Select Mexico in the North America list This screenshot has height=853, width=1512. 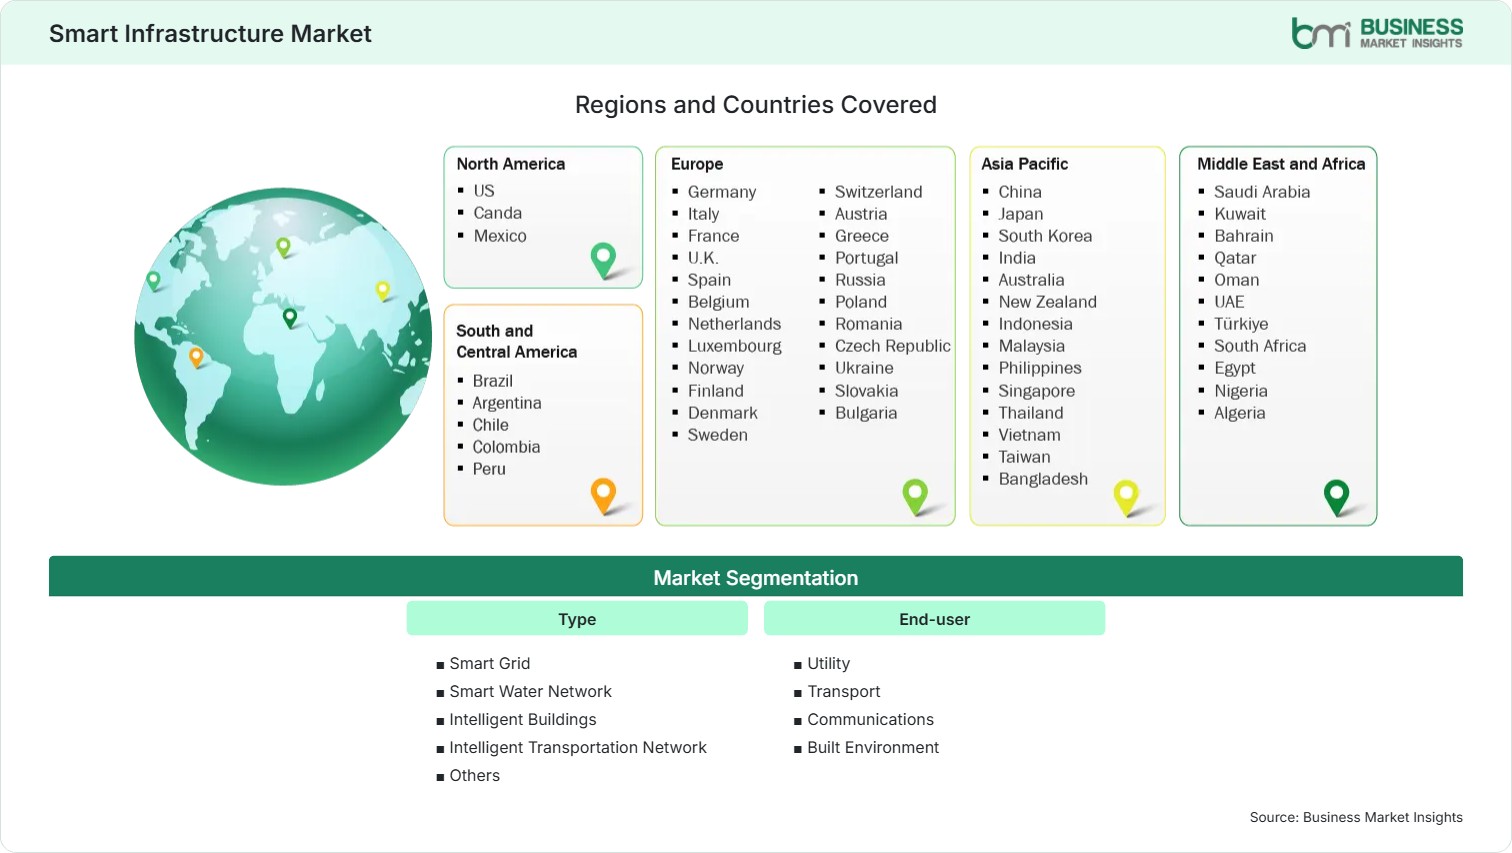click(500, 236)
